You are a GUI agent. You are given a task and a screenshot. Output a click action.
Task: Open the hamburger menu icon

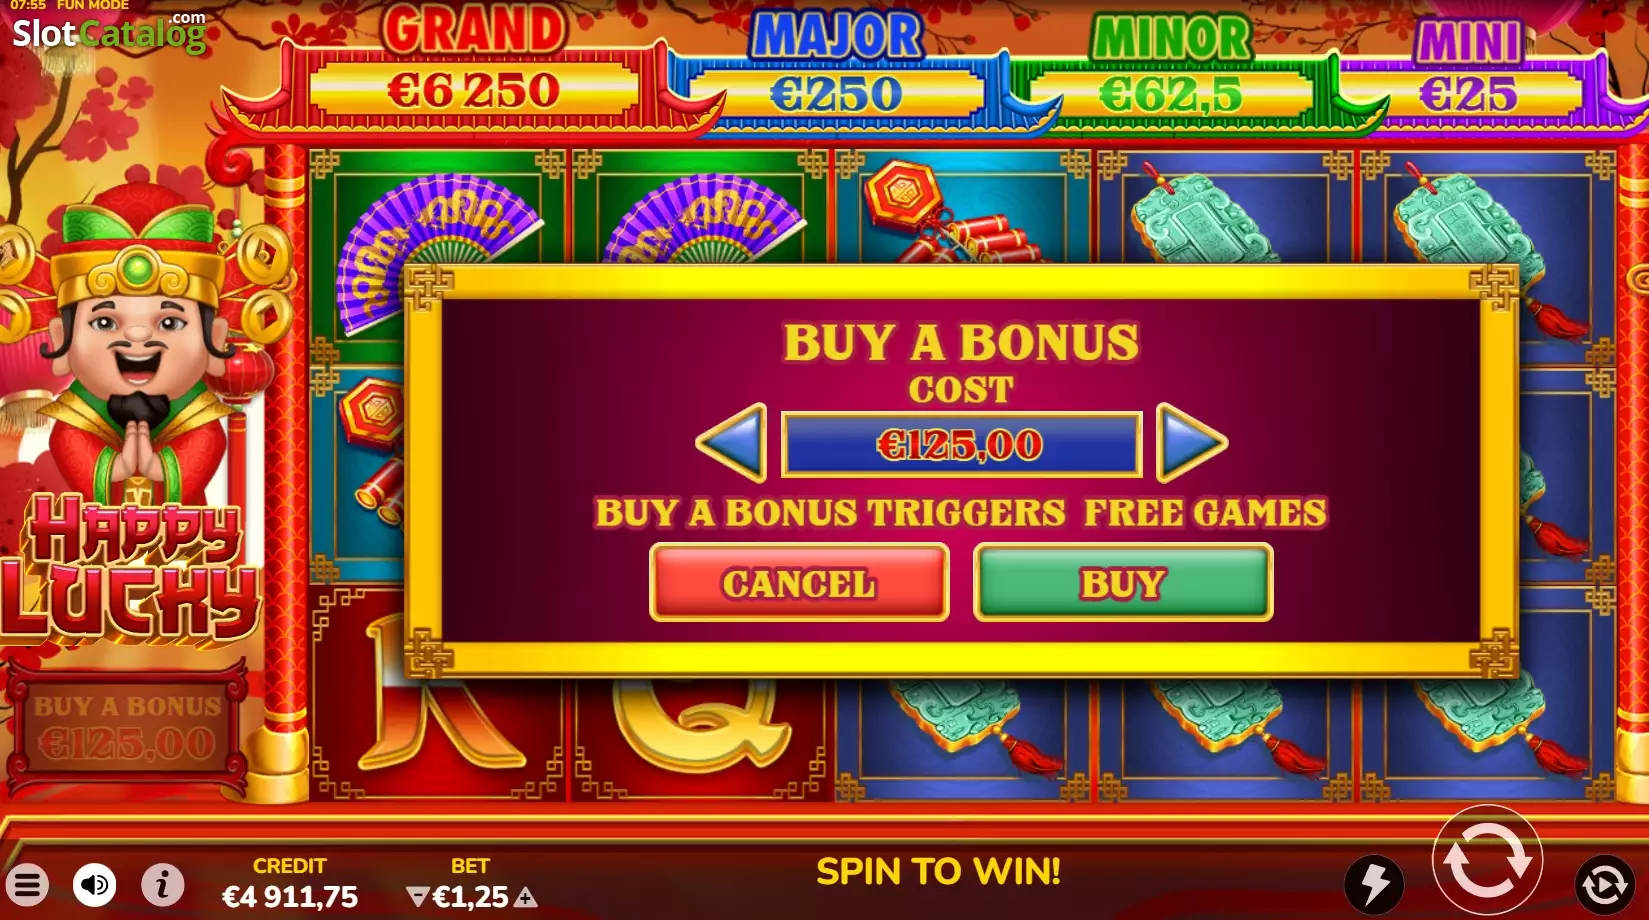click(x=27, y=885)
